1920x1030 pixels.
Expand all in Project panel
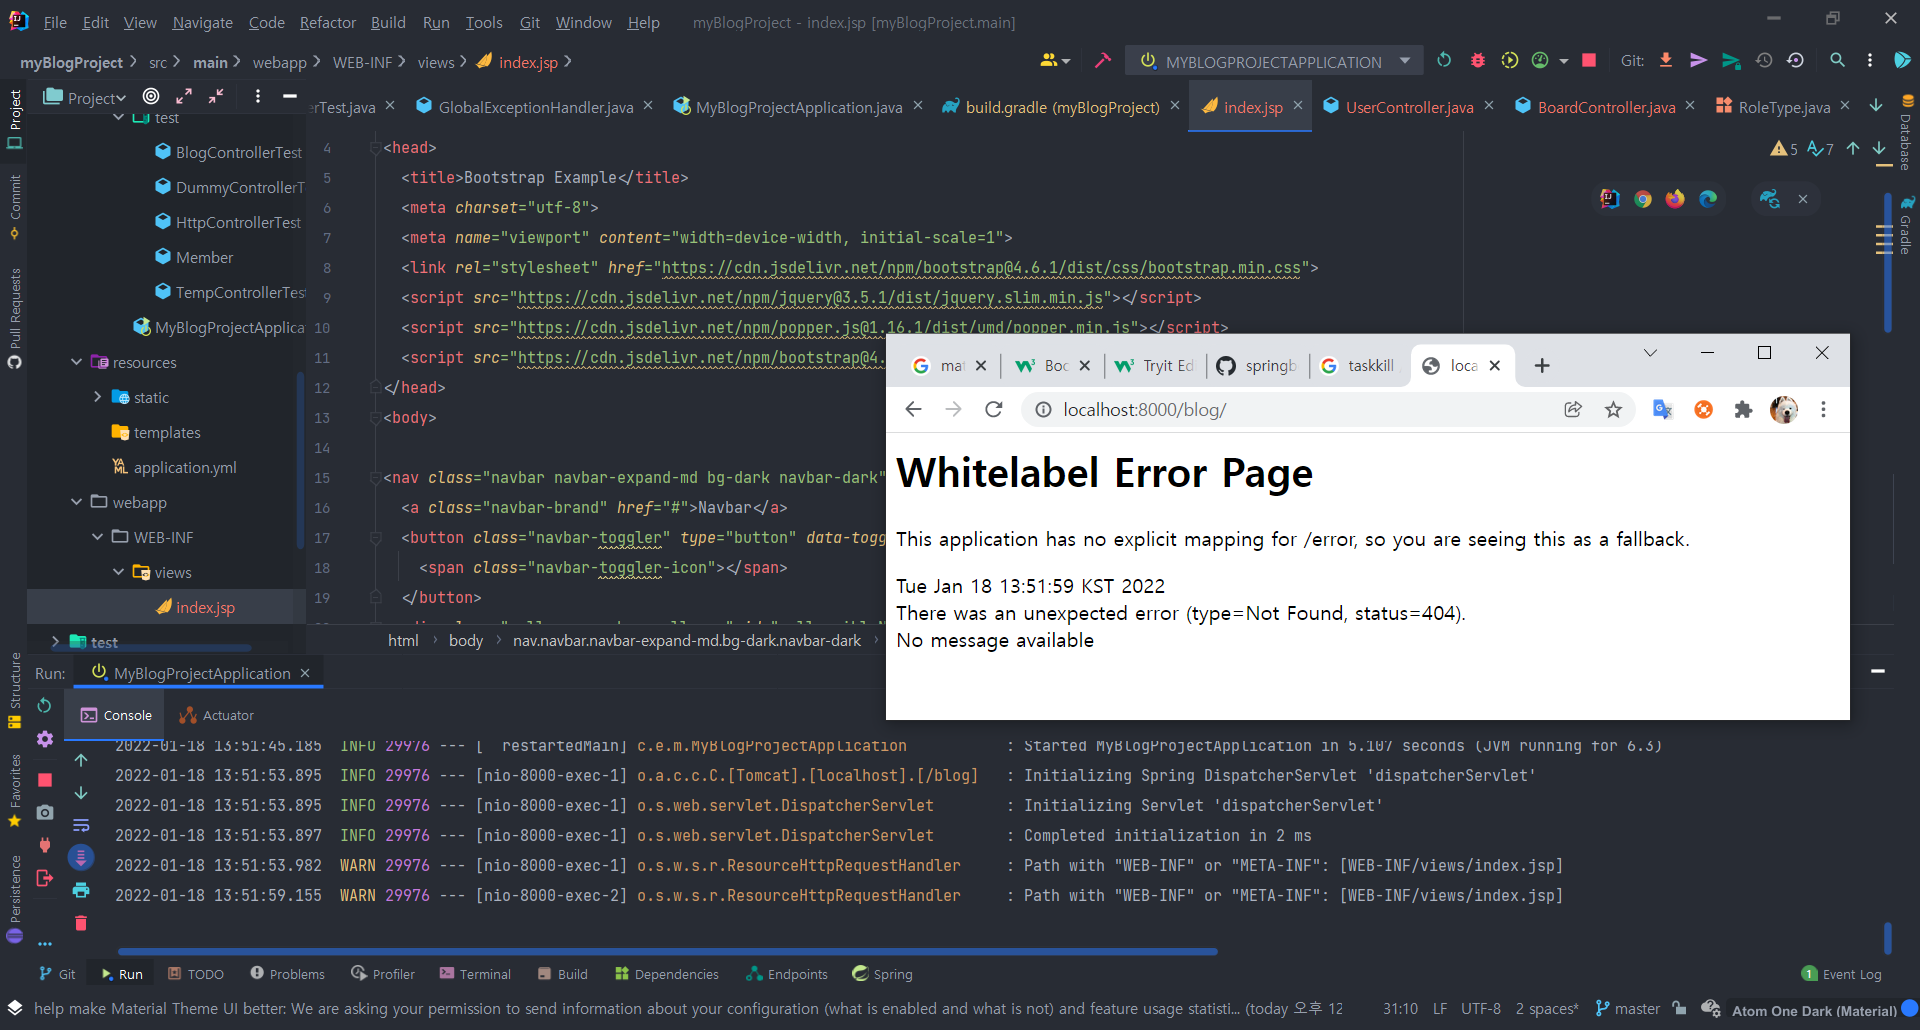(184, 96)
